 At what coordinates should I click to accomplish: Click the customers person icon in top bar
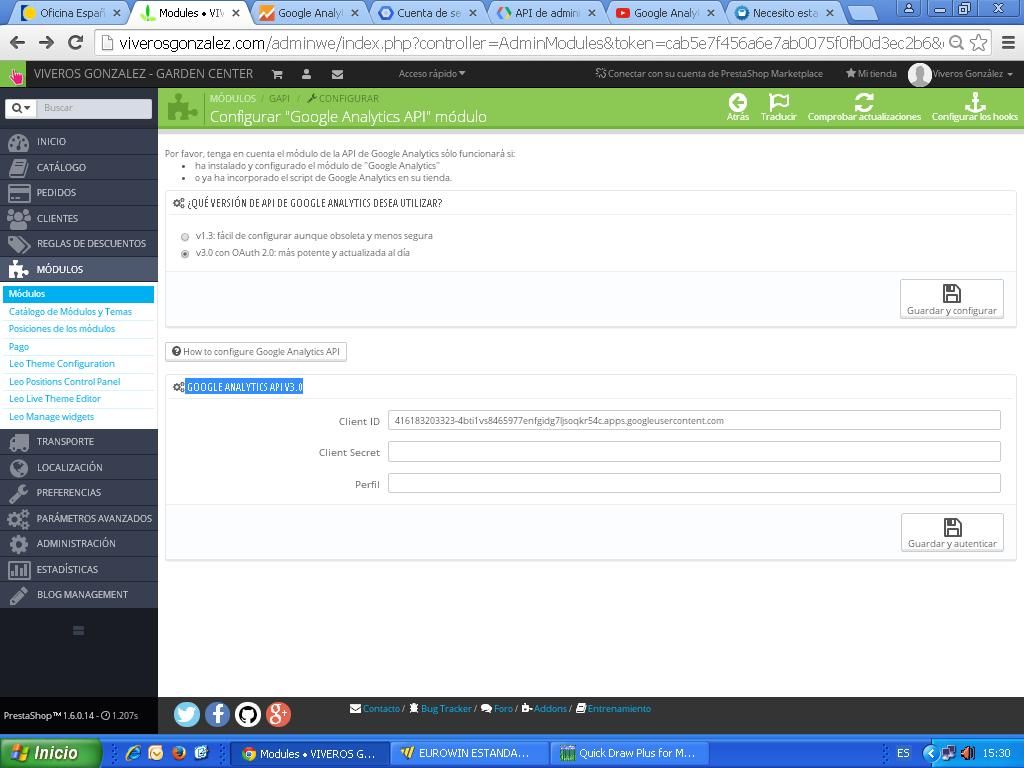pos(307,74)
